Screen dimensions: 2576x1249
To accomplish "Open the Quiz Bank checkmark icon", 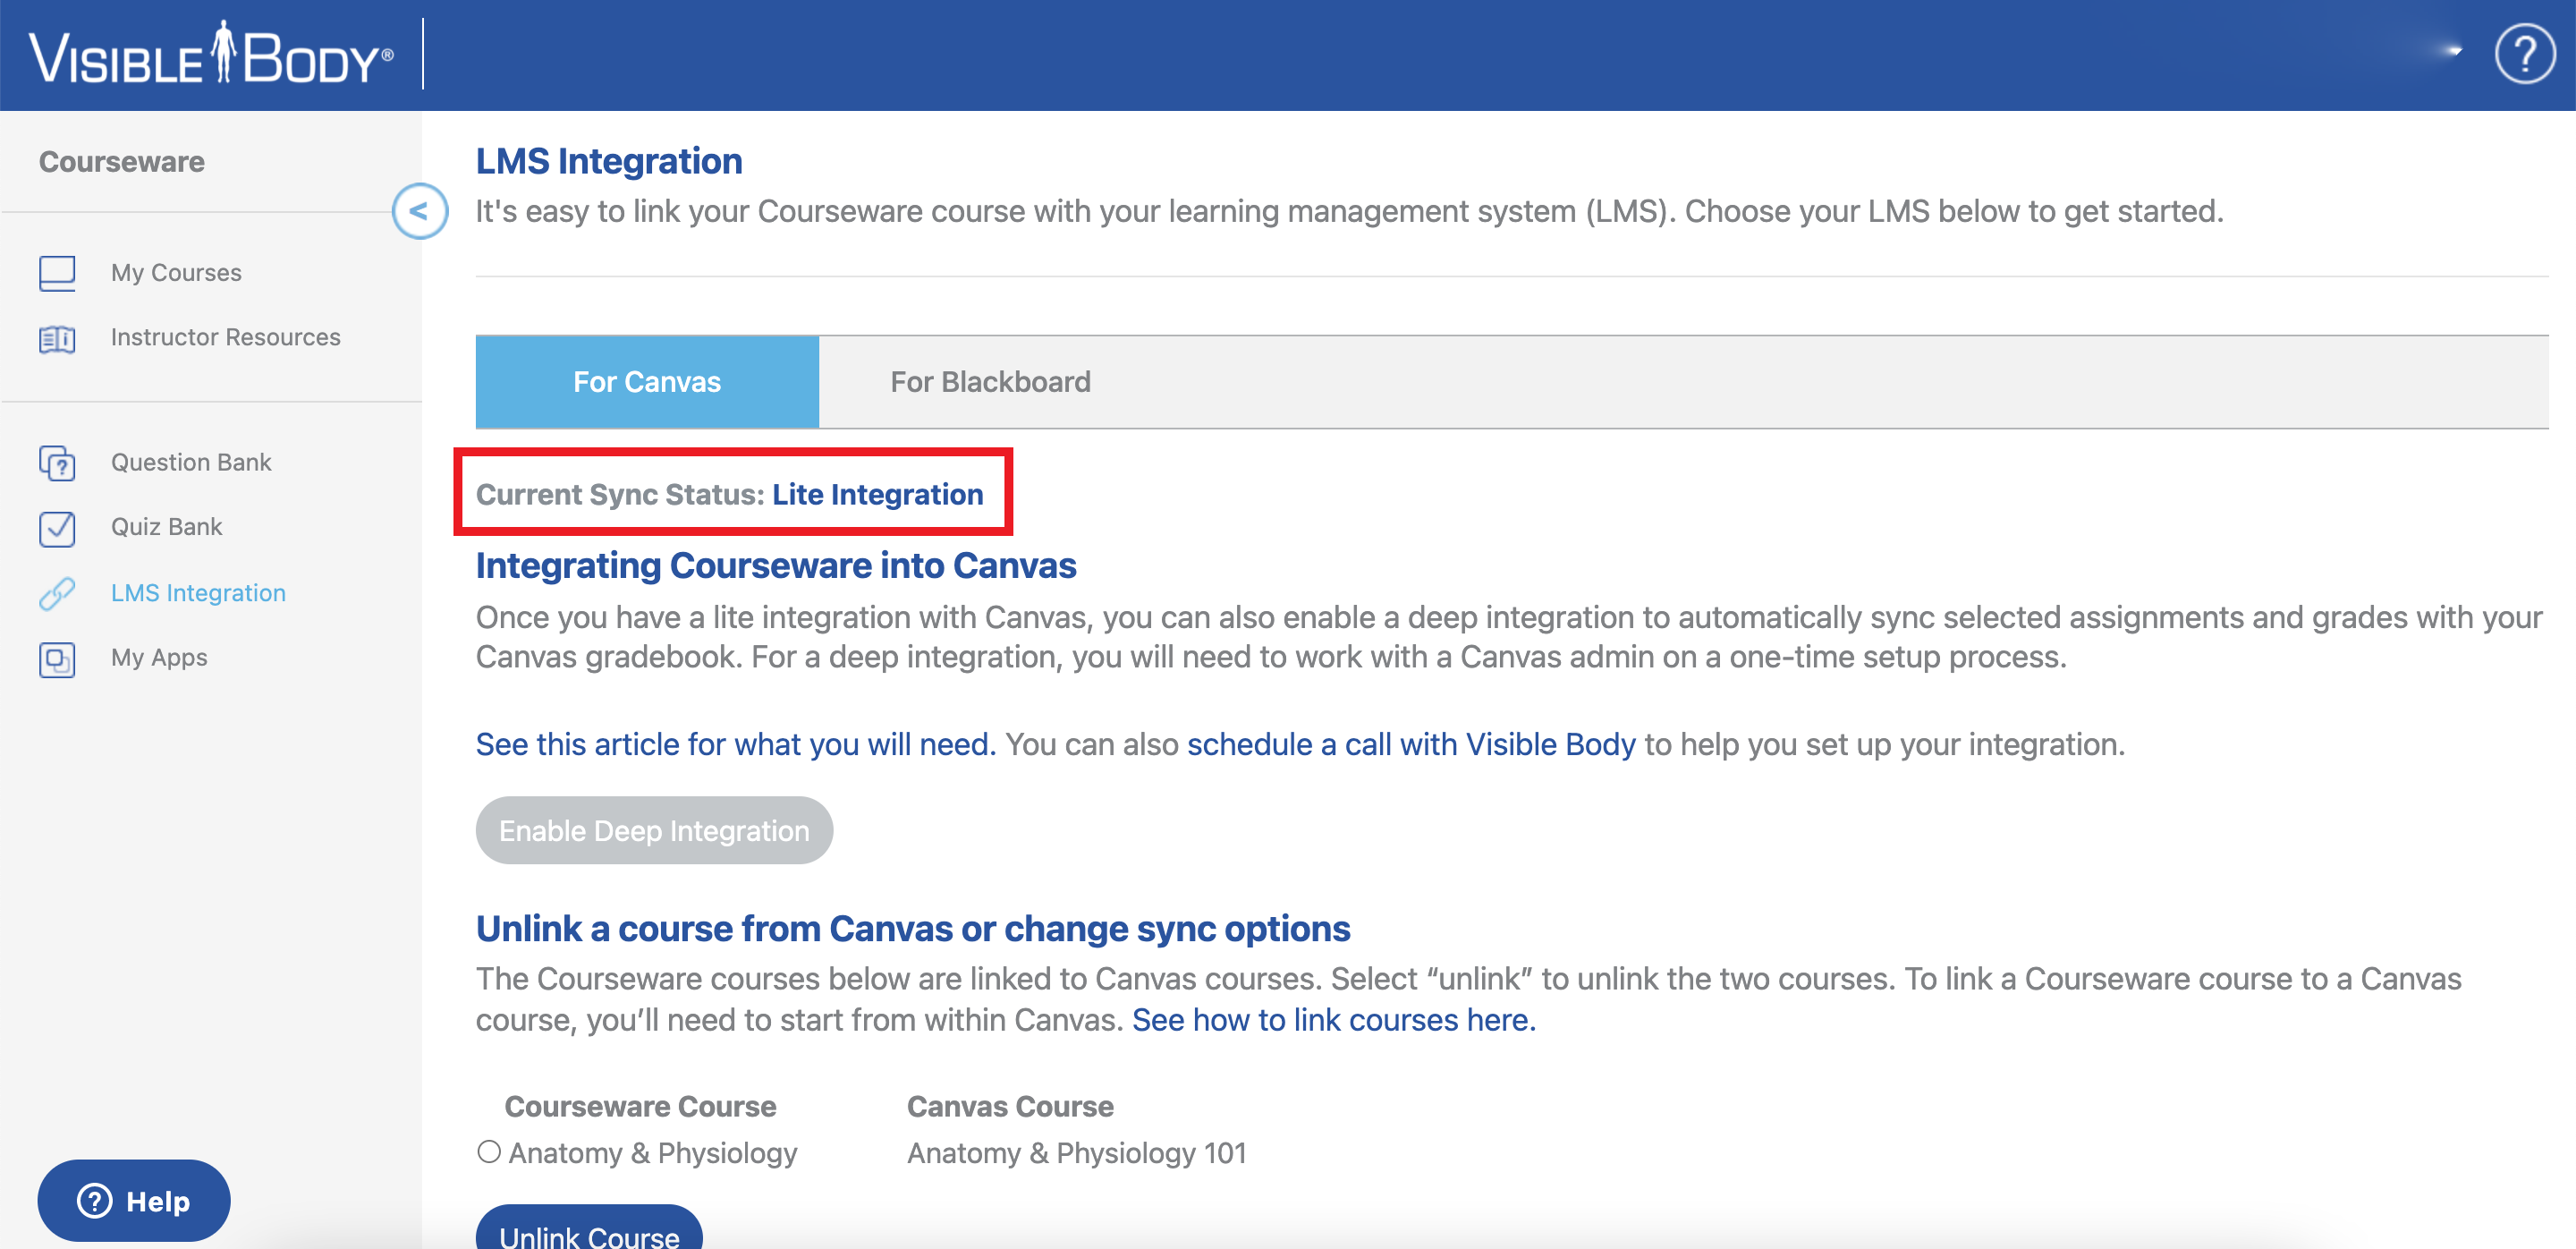I will (57, 528).
